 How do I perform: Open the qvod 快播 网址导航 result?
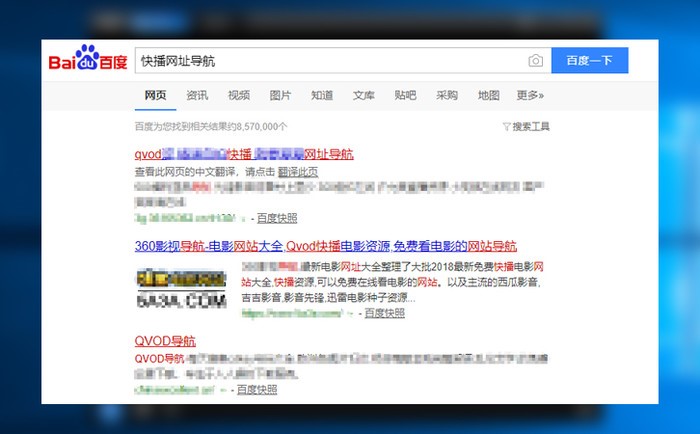click(x=244, y=154)
